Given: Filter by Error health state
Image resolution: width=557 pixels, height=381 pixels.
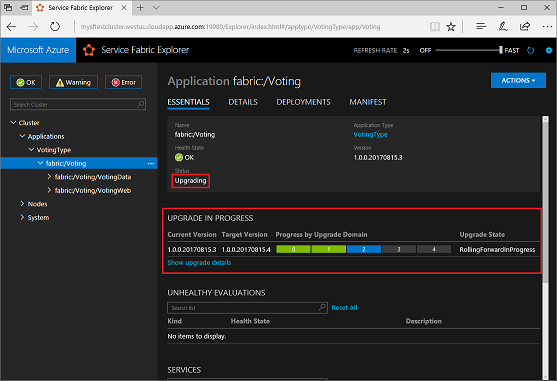Looking at the screenshot, I should pyautogui.click(x=124, y=82).
